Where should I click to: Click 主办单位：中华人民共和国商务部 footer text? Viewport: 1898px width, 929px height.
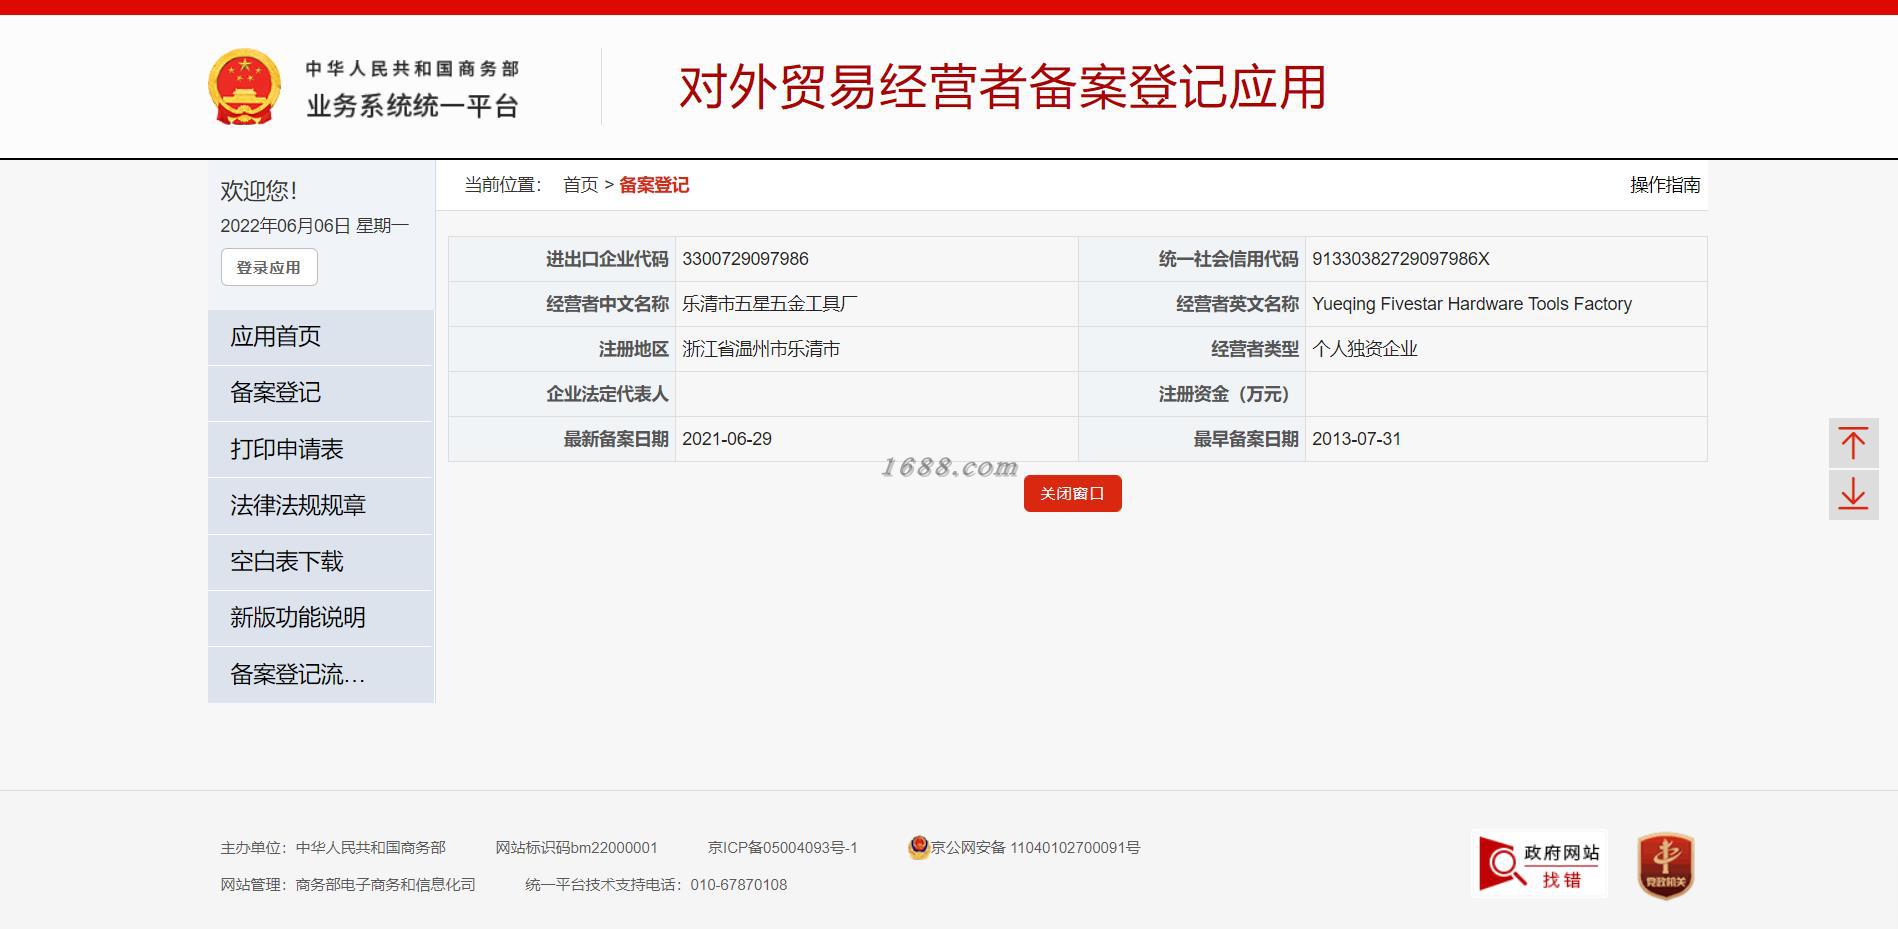click(x=333, y=848)
